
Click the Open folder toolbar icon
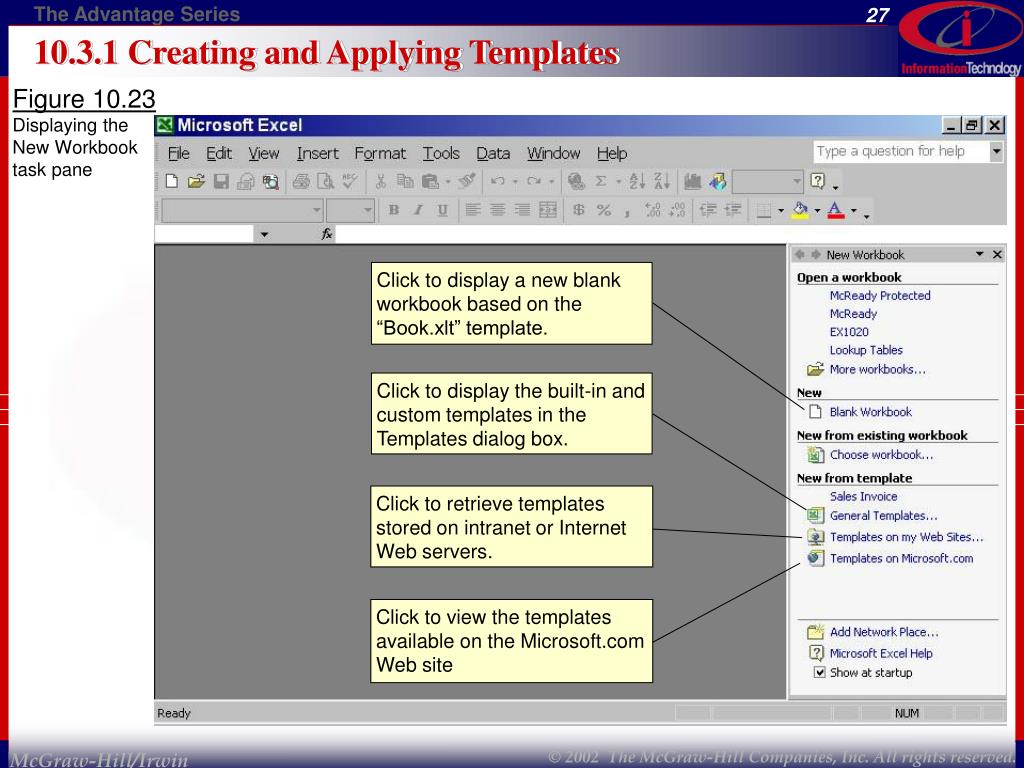tap(196, 181)
